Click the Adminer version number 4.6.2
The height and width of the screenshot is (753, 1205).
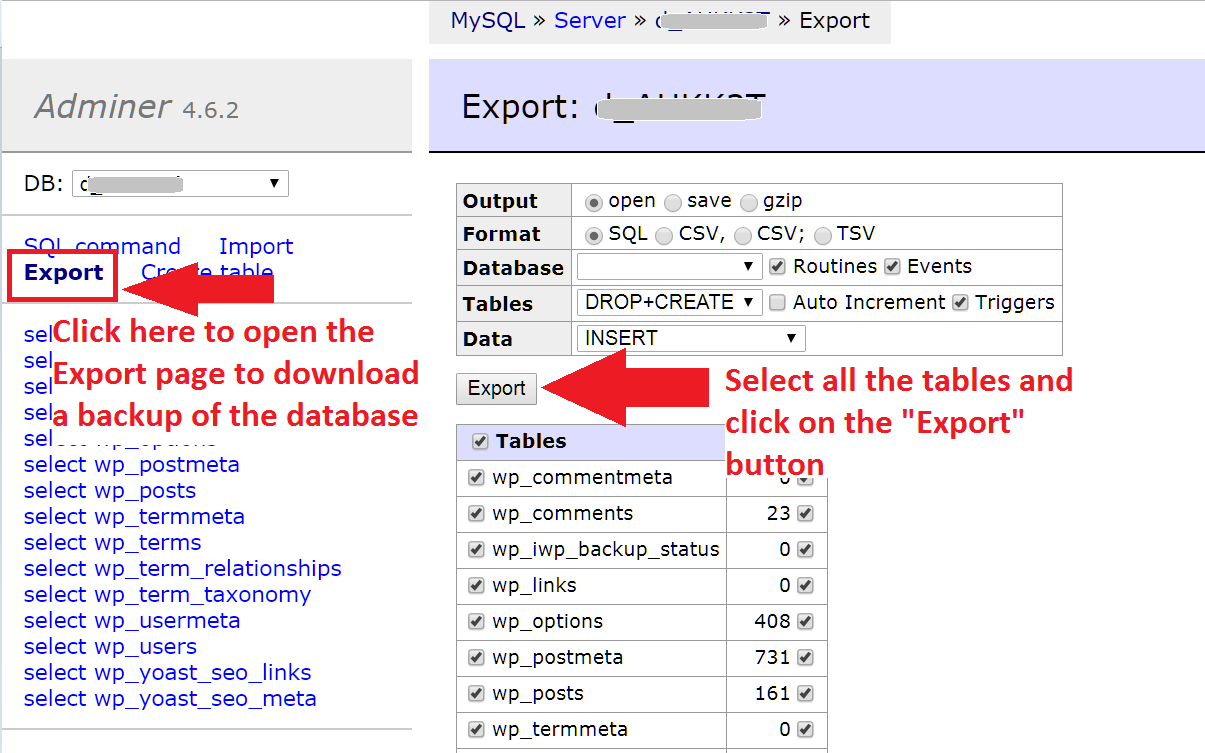pos(210,110)
